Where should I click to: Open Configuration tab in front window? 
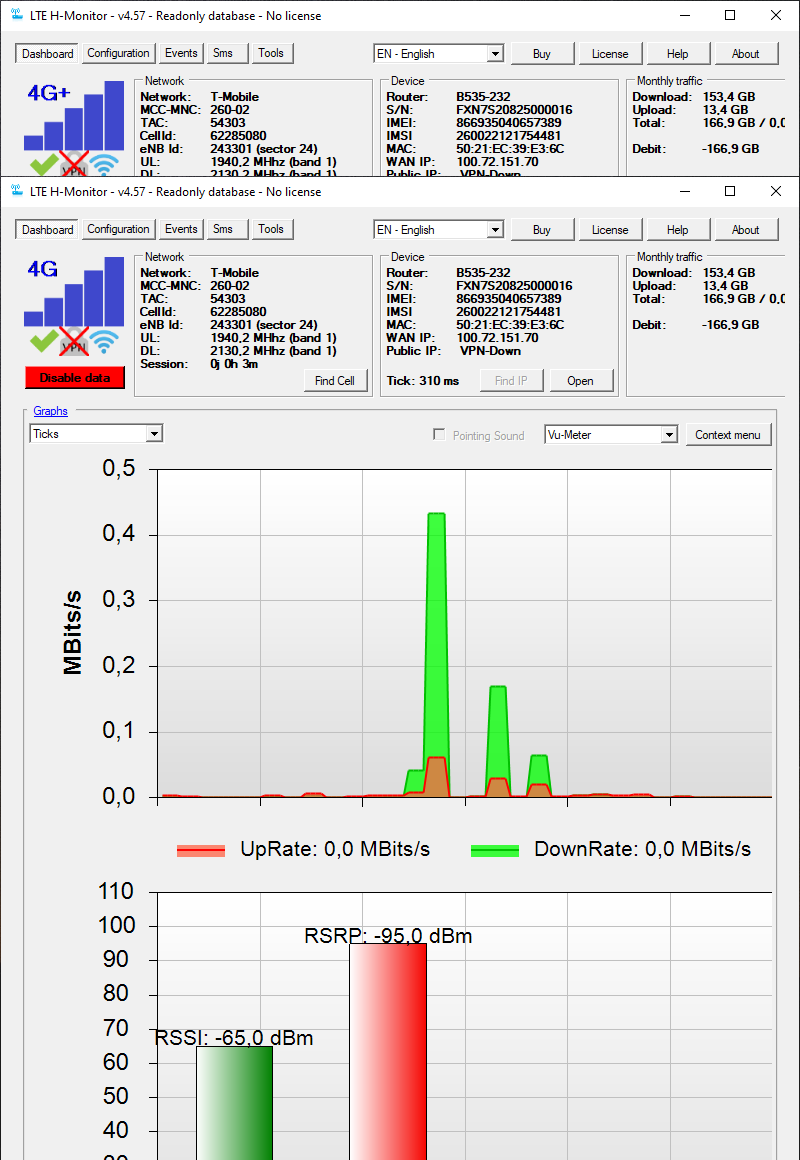click(118, 229)
